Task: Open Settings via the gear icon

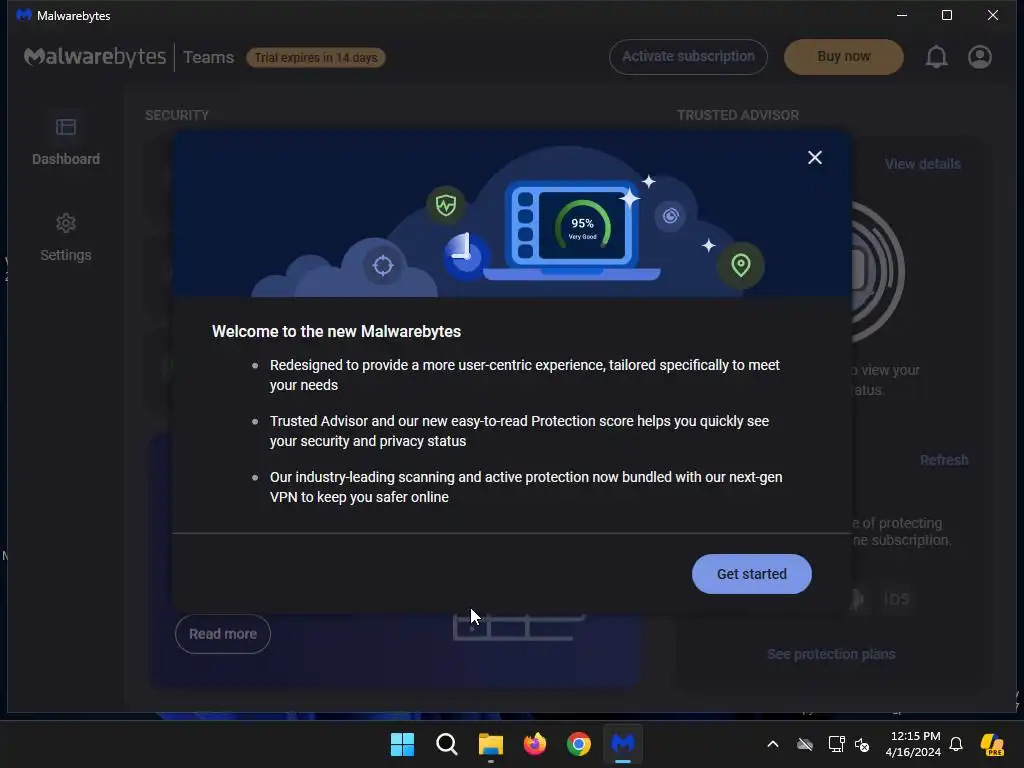Action: (x=66, y=223)
